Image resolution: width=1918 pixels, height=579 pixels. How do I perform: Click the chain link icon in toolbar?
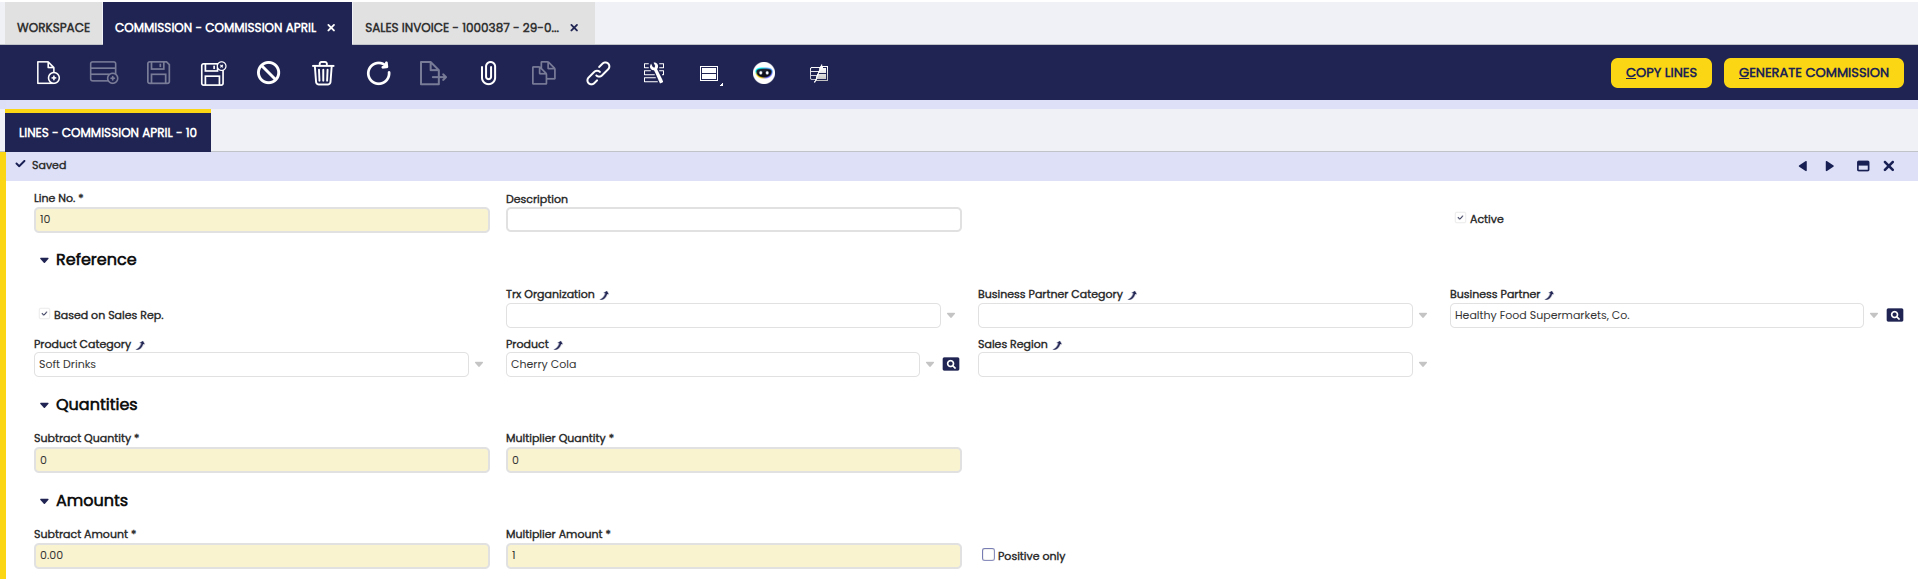[x=598, y=73]
